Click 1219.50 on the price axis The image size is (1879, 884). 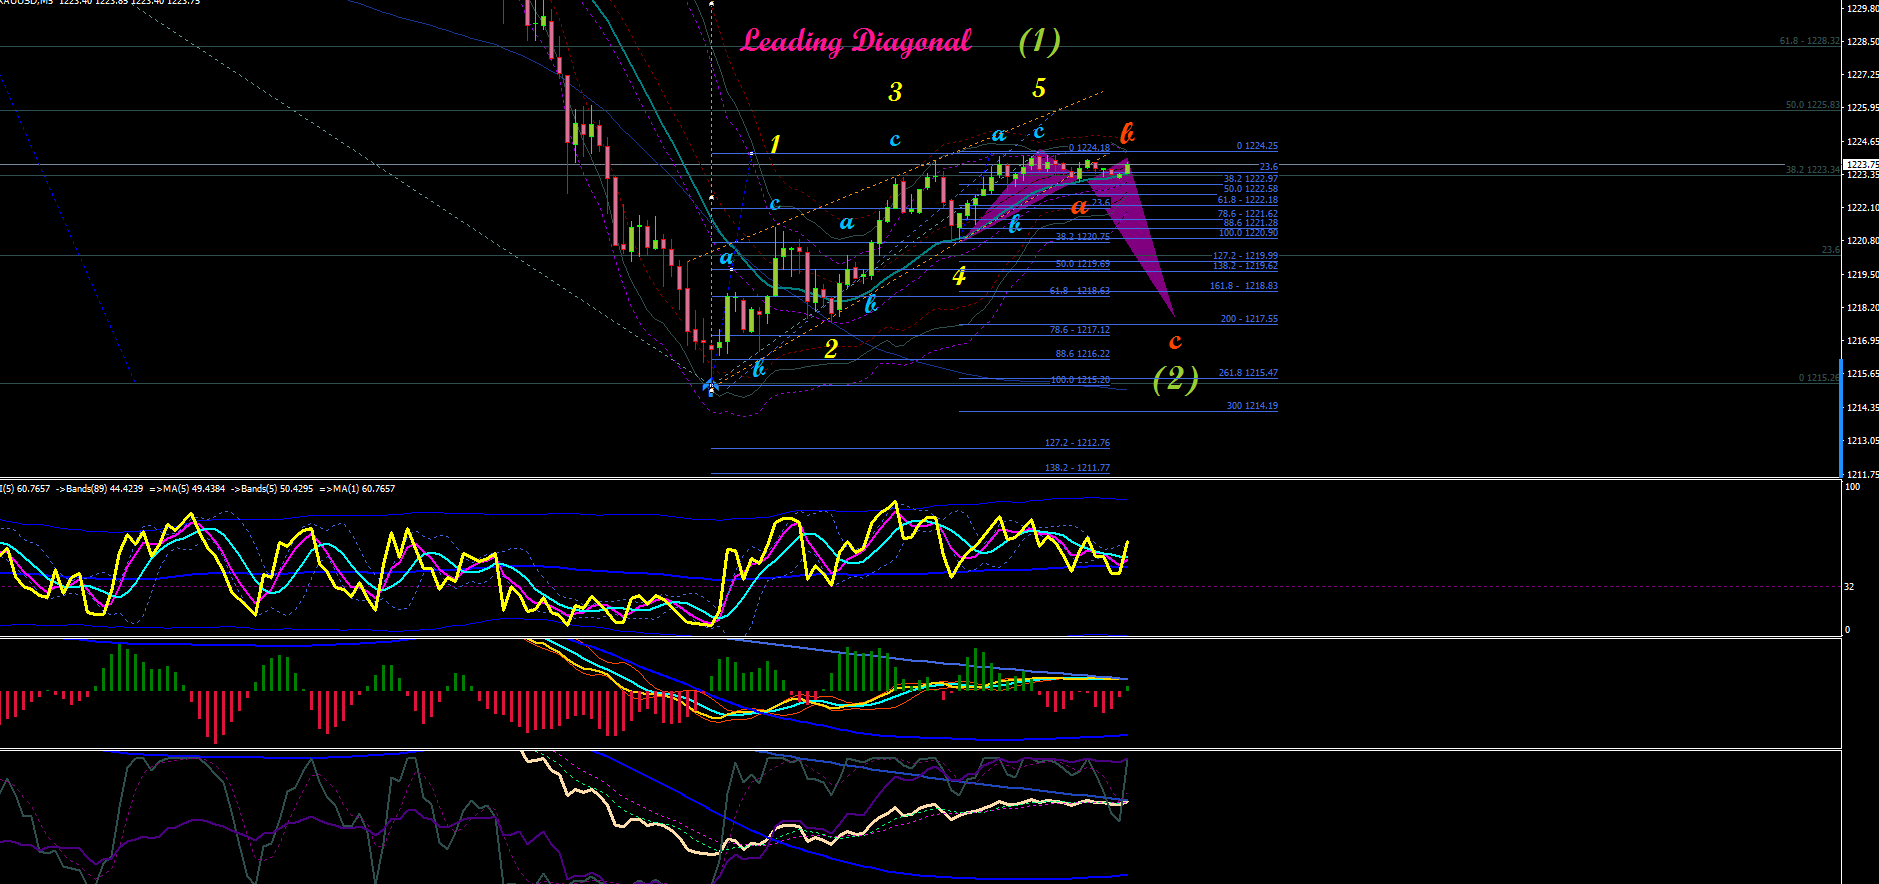pos(1862,275)
